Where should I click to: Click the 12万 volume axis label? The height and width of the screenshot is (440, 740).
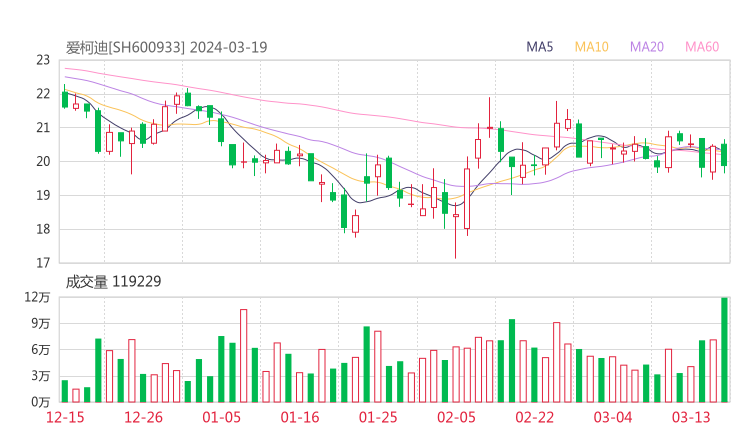point(37,297)
